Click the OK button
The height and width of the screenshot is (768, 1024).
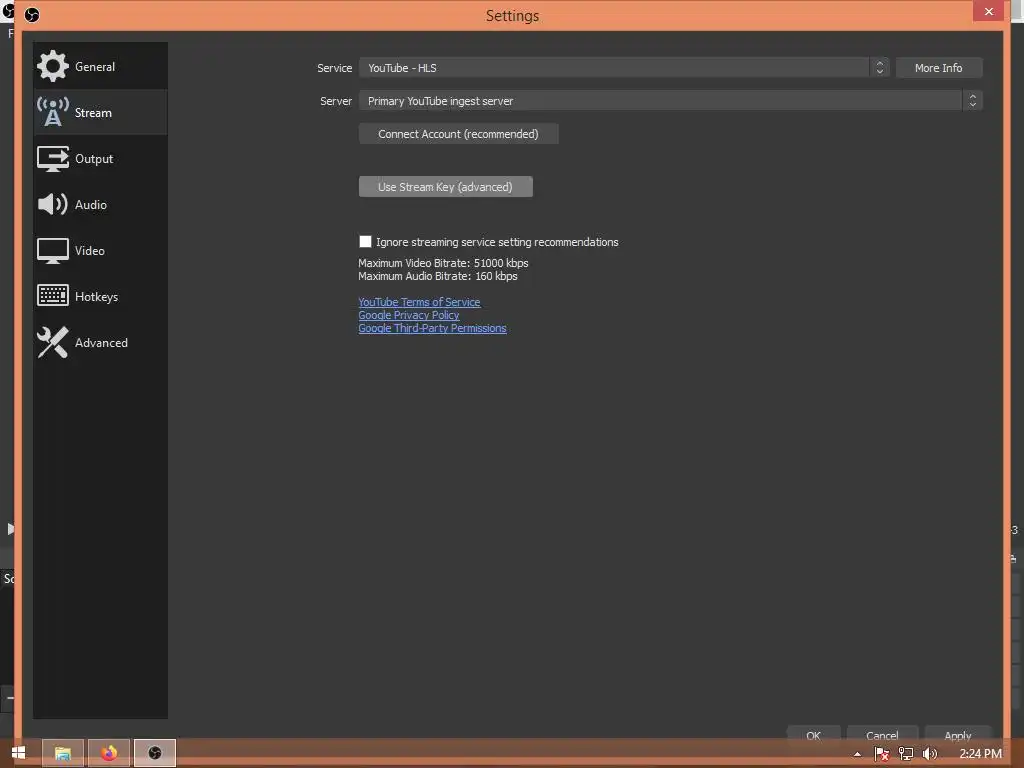tap(813, 733)
